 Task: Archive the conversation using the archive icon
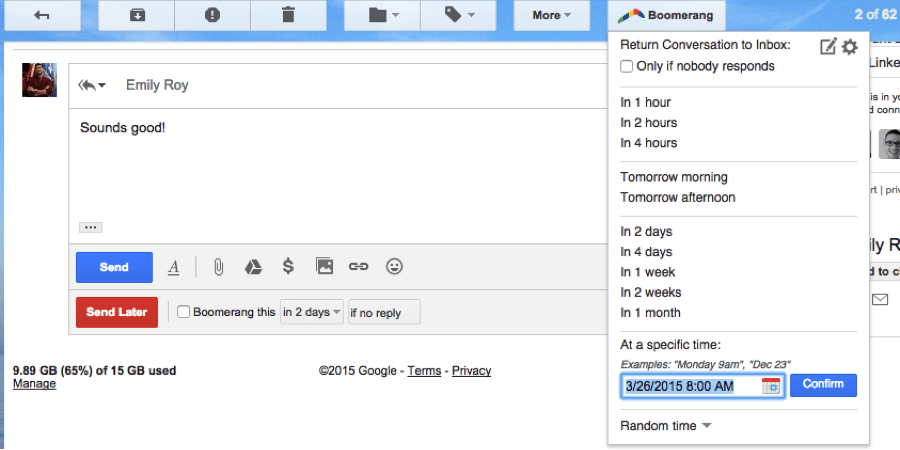136,15
